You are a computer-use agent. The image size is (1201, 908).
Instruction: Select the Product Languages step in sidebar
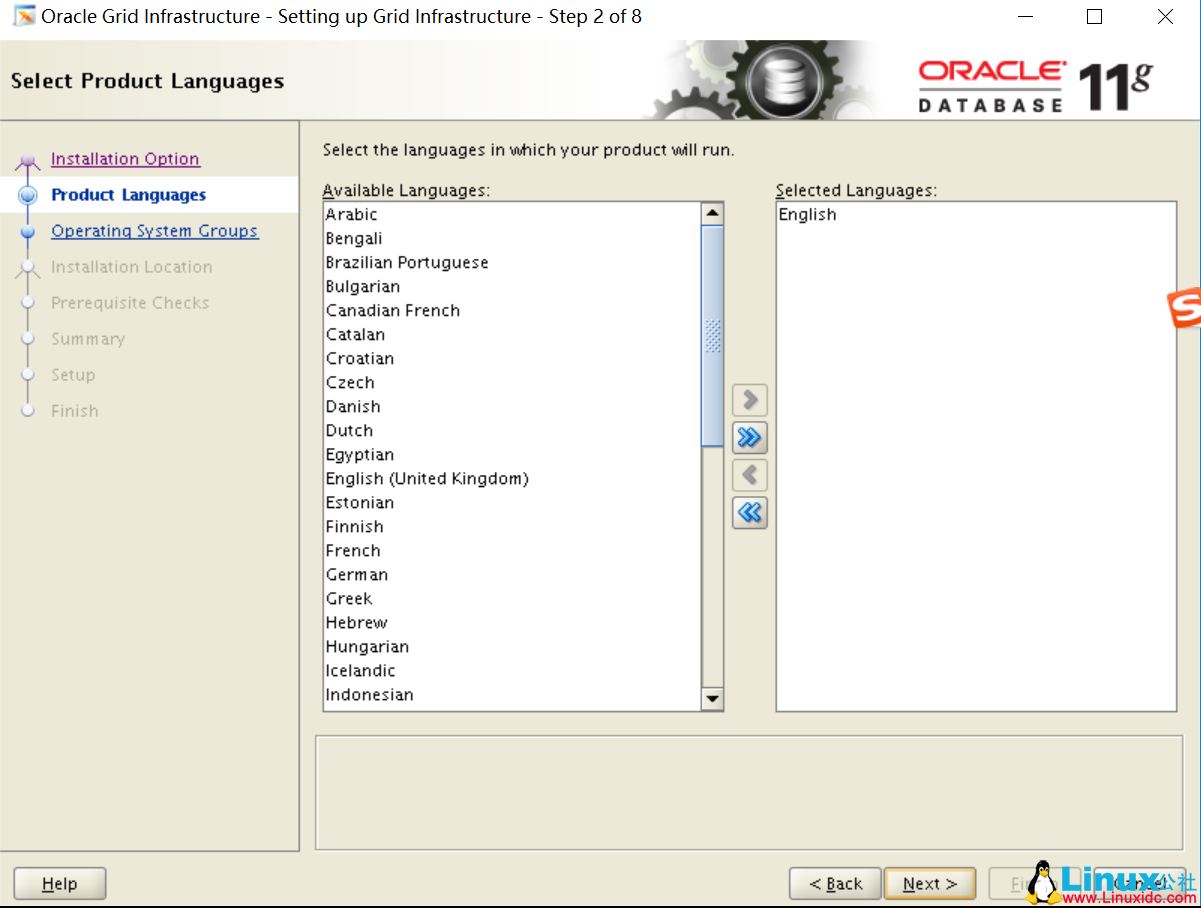click(129, 194)
